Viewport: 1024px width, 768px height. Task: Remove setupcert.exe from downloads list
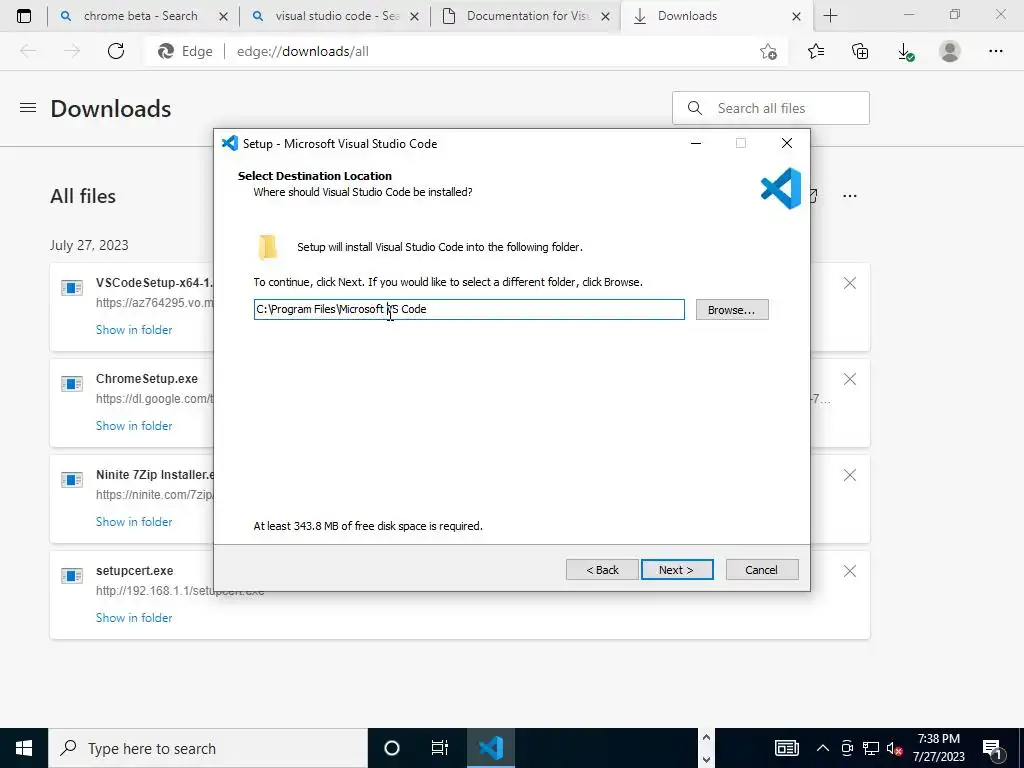click(850, 571)
